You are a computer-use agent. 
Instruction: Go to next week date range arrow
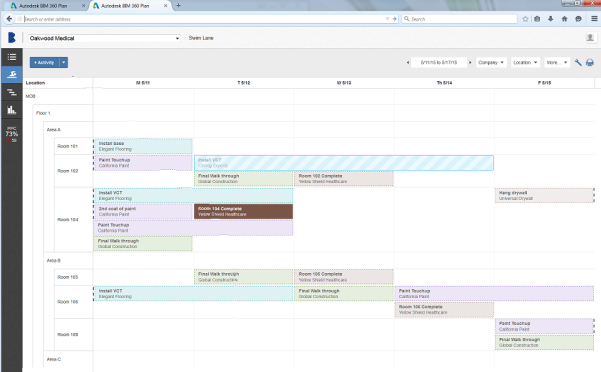click(x=470, y=62)
